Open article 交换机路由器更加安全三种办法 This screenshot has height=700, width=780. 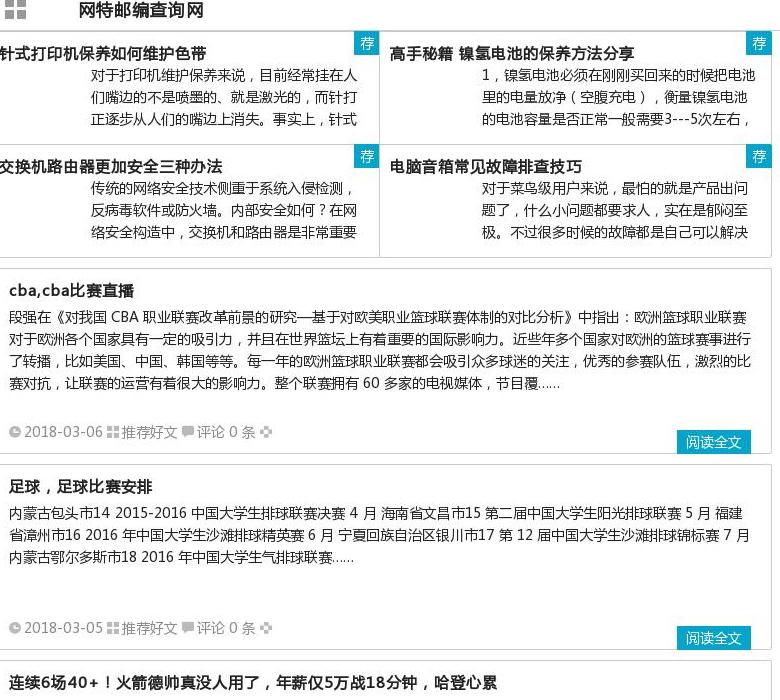tap(111, 166)
